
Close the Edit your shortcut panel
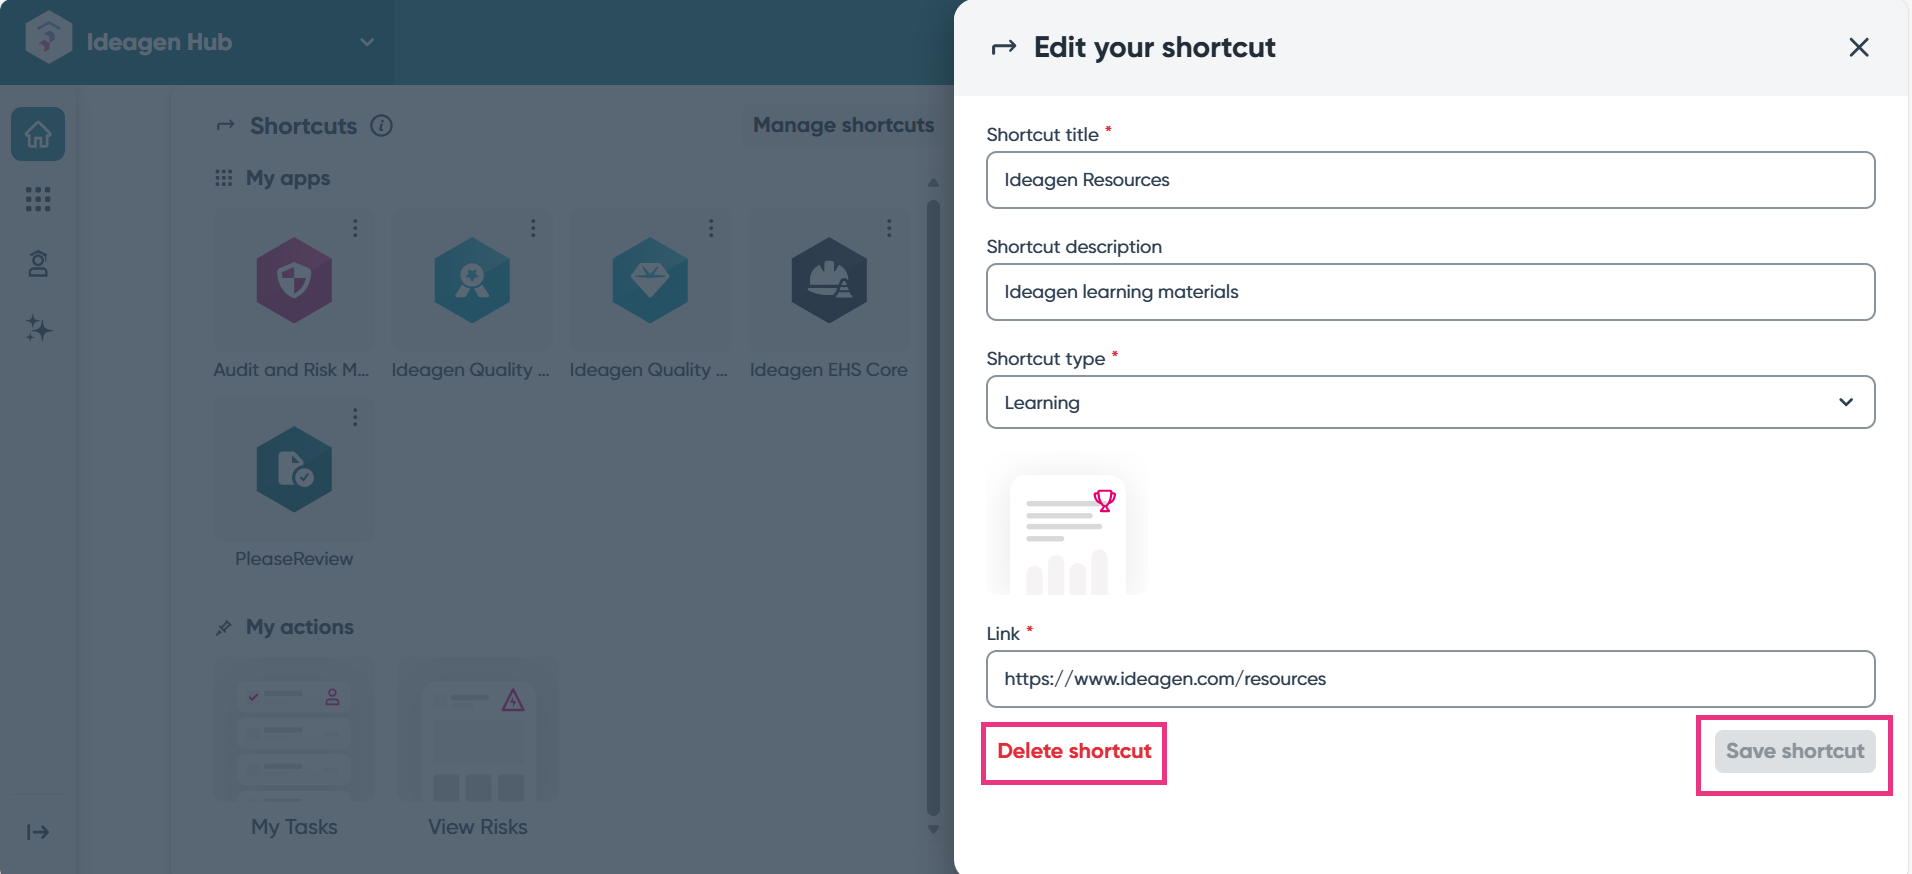coord(1859,47)
